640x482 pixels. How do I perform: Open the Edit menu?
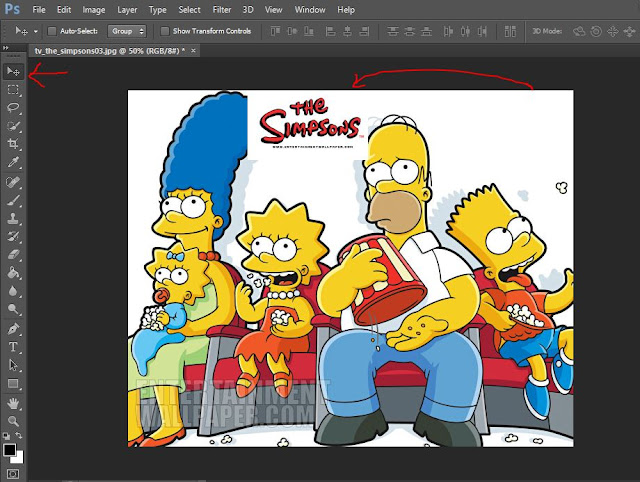point(64,9)
